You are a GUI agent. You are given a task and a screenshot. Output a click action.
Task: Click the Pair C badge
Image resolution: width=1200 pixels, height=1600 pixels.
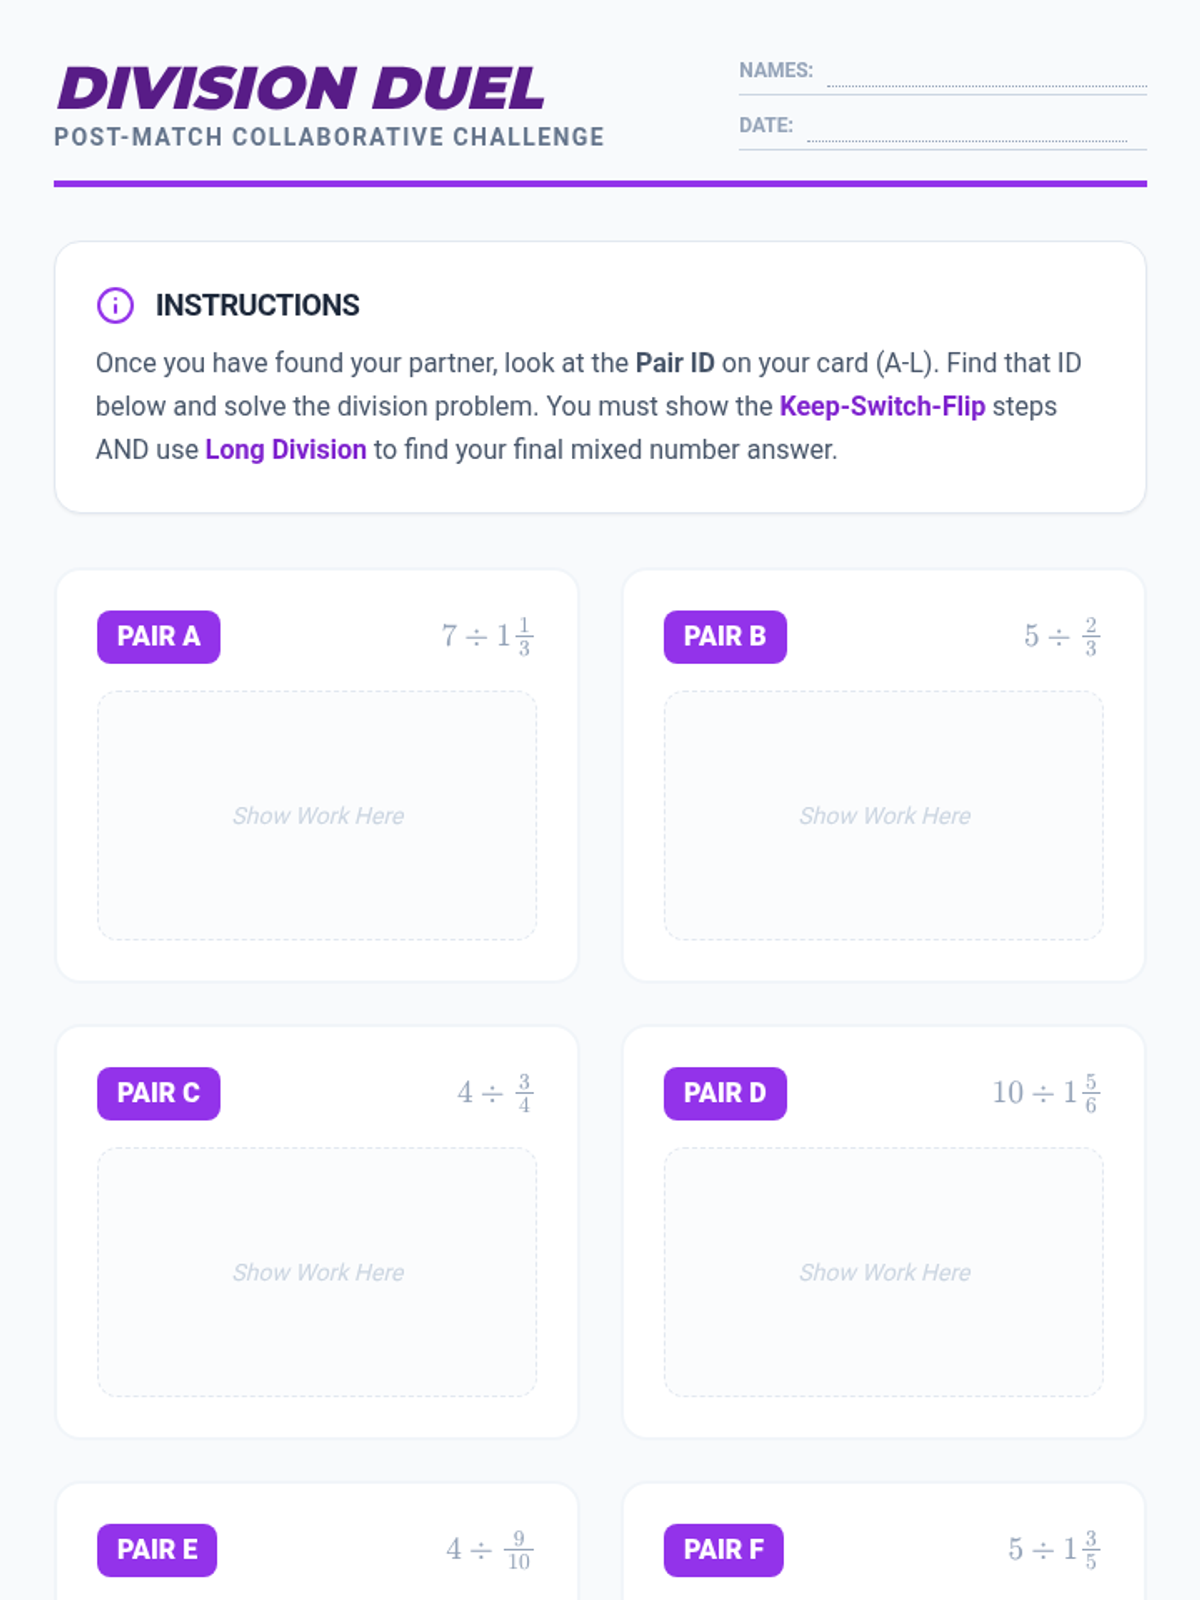158,1093
